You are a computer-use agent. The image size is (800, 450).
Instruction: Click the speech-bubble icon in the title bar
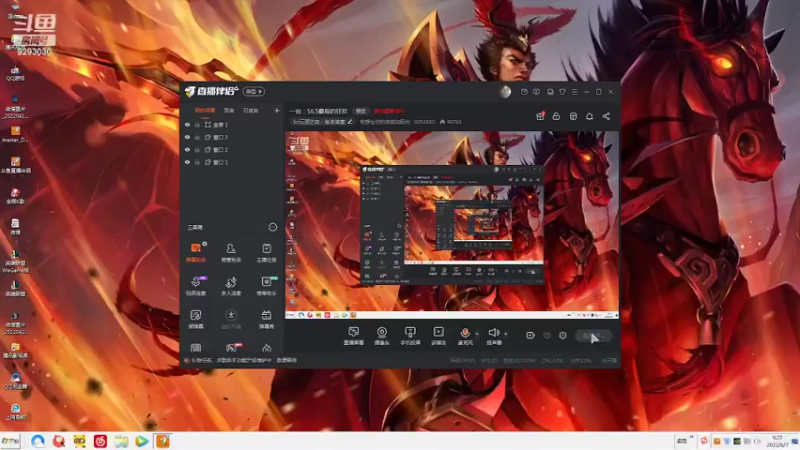pos(536,92)
